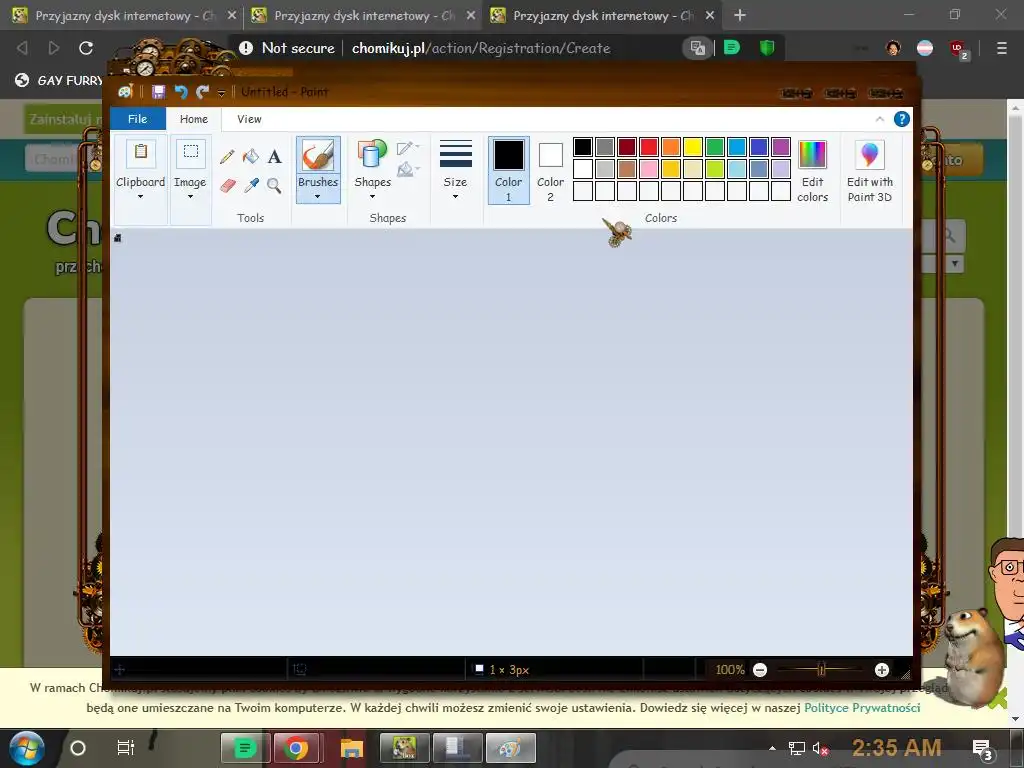1024x768 pixels.
Task: Click the taskbar clock 2:35 AM
Action: pos(897,748)
